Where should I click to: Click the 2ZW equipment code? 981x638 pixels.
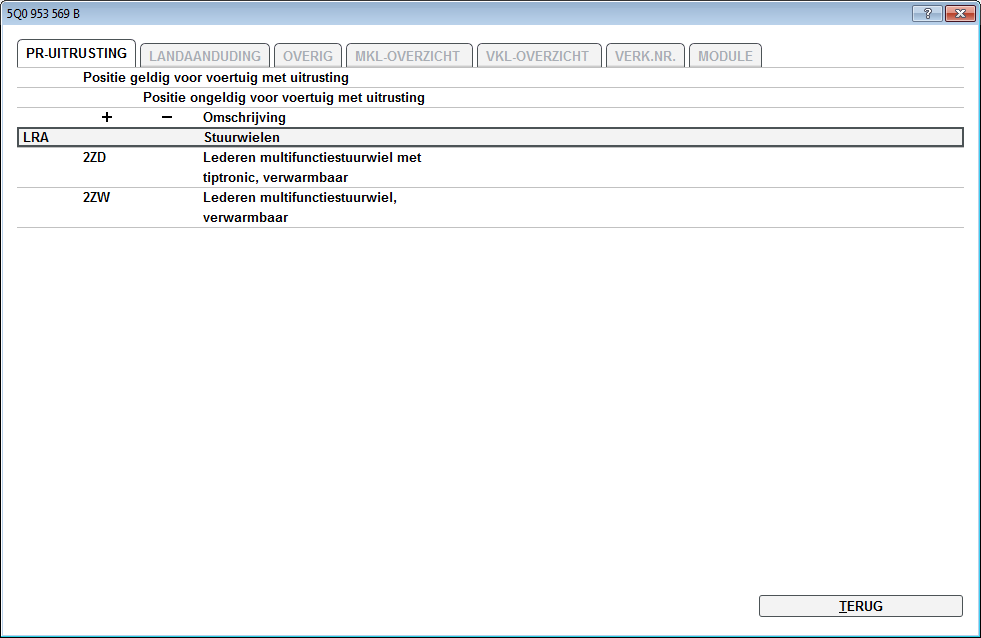(x=97, y=198)
